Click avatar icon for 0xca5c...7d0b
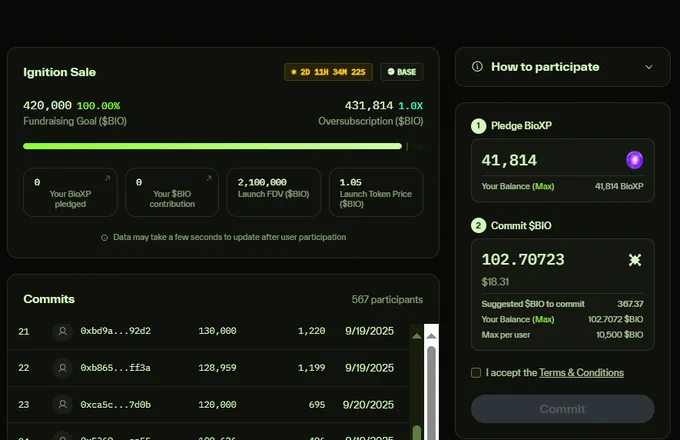680x440 pixels. pyautogui.click(x=62, y=404)
